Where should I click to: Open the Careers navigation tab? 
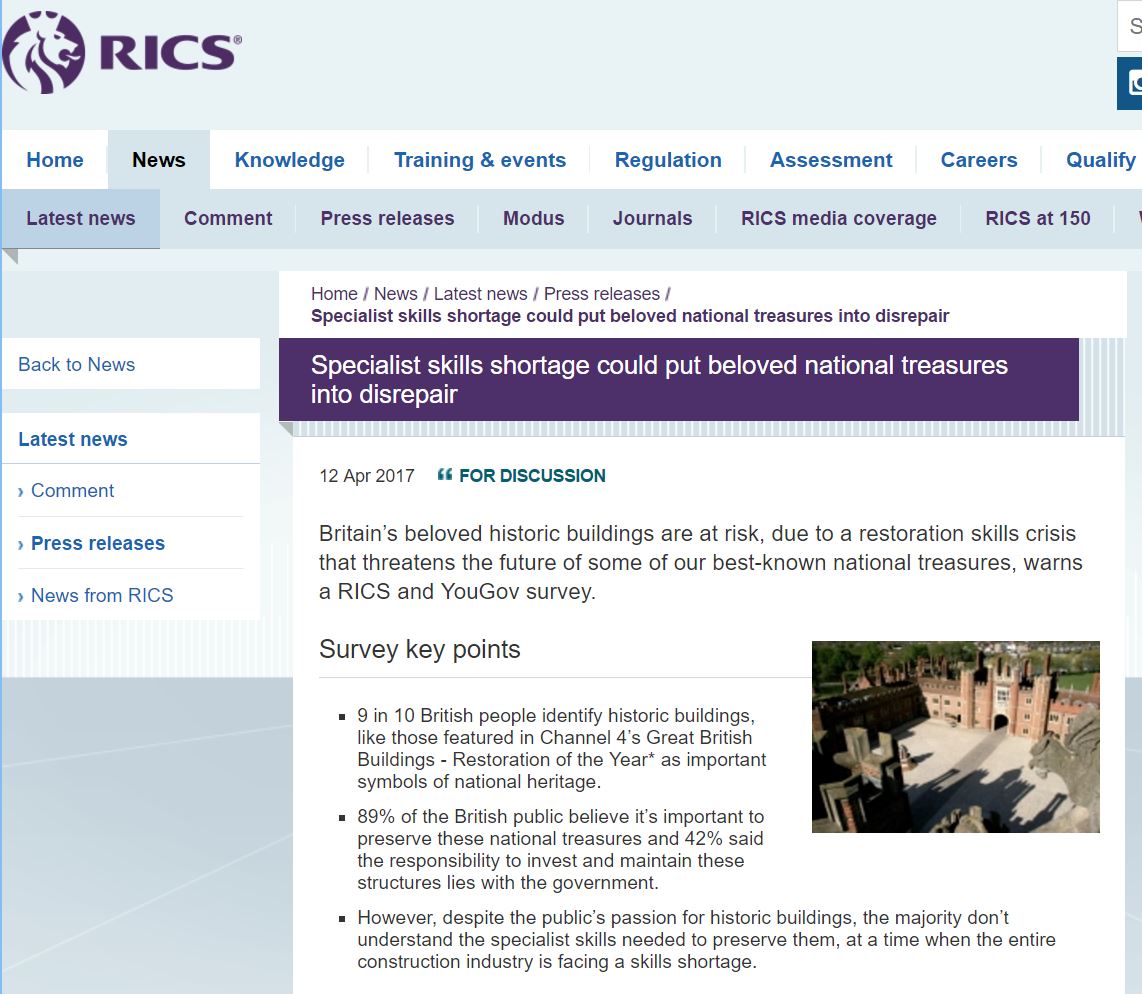[x=978, y=159]
